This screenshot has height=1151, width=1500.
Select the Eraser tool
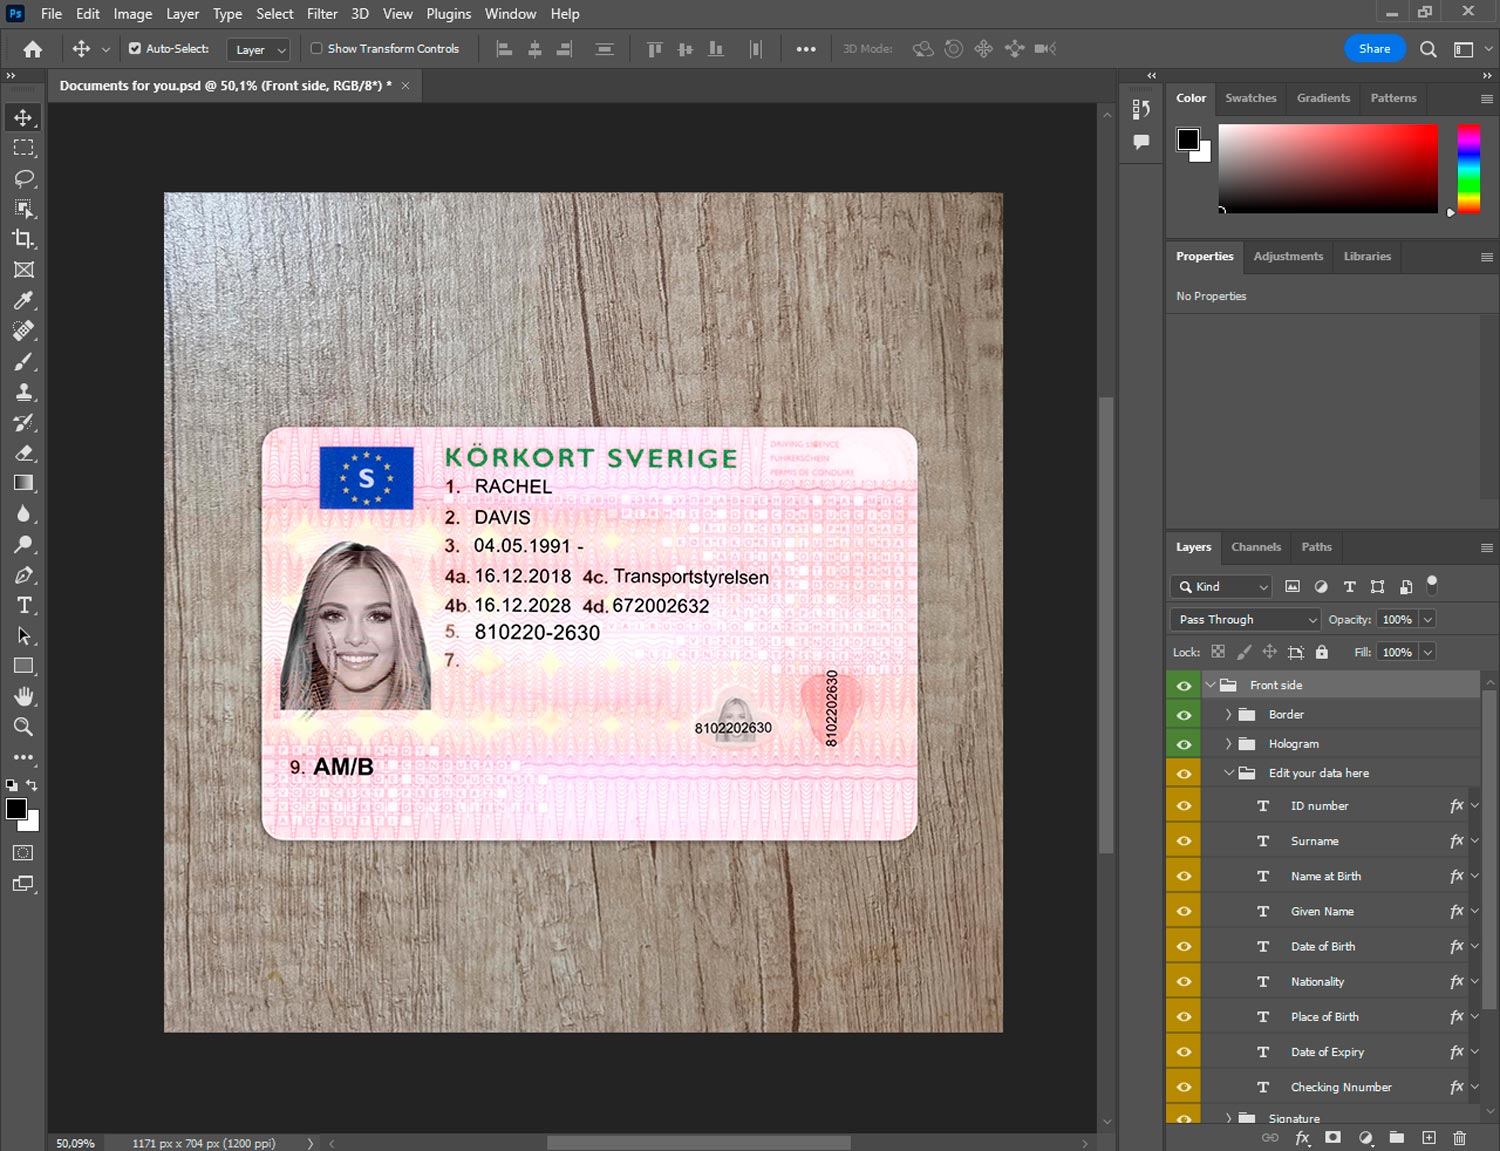(23, 453)
